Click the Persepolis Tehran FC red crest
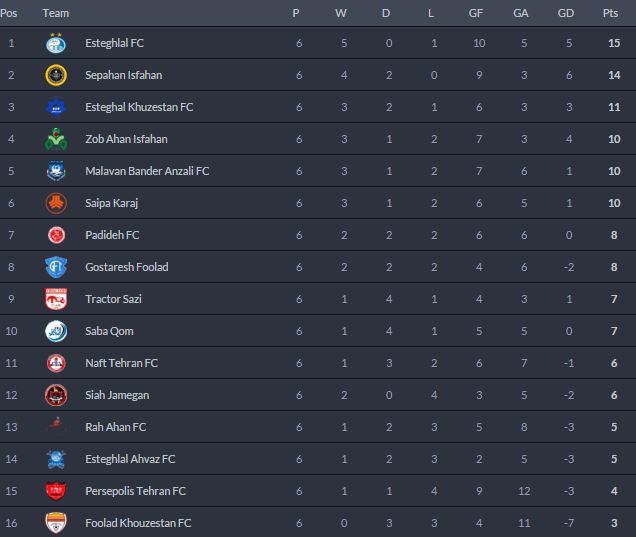This screenshot has height=537, width=636. tap(55, 491)
